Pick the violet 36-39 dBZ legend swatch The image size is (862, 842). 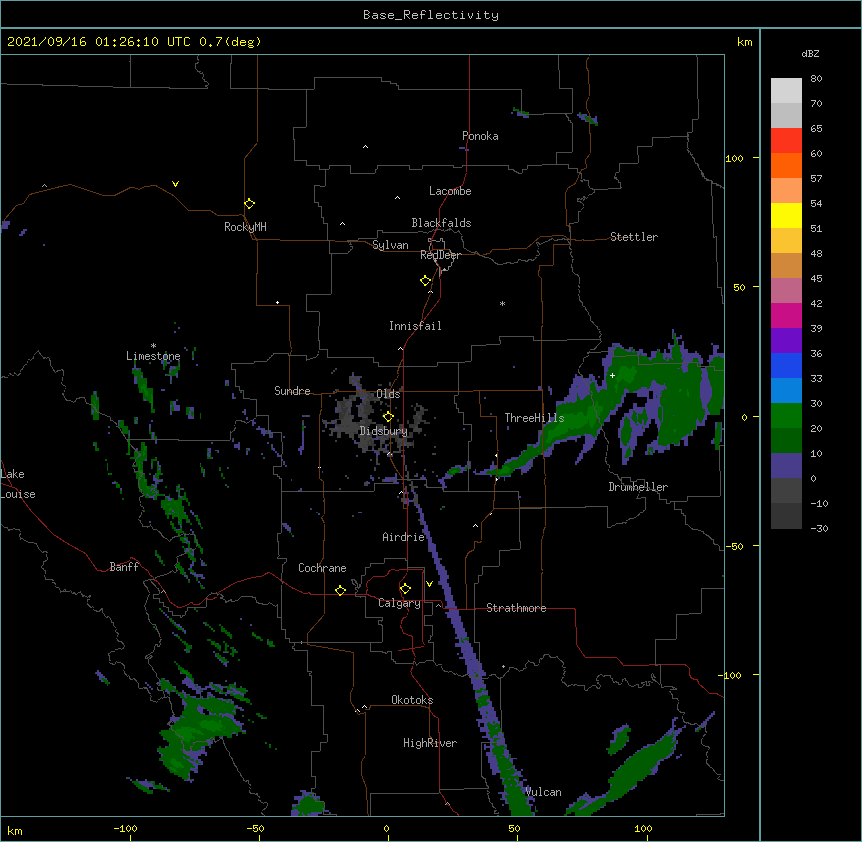click(x=786, y=341)
